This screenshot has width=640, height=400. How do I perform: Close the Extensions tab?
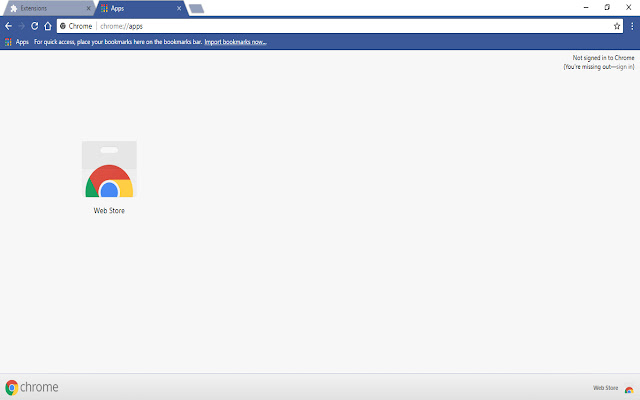click(88, 8)
